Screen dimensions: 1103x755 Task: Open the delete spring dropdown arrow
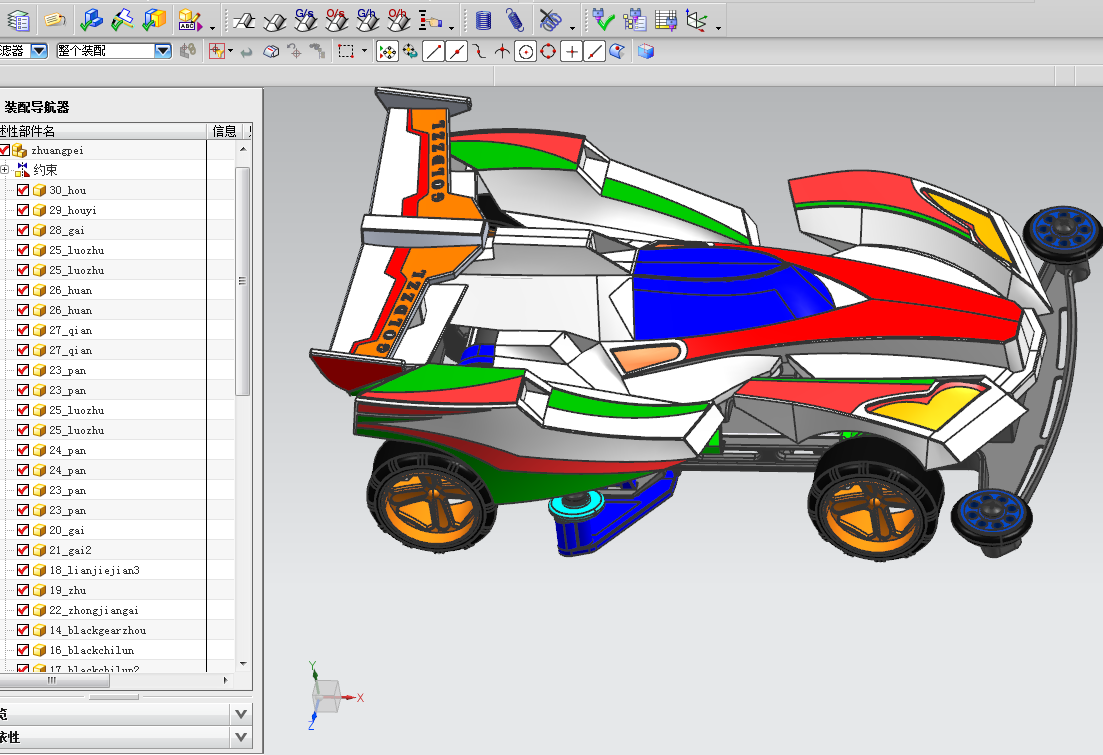[x=573, y=27]
